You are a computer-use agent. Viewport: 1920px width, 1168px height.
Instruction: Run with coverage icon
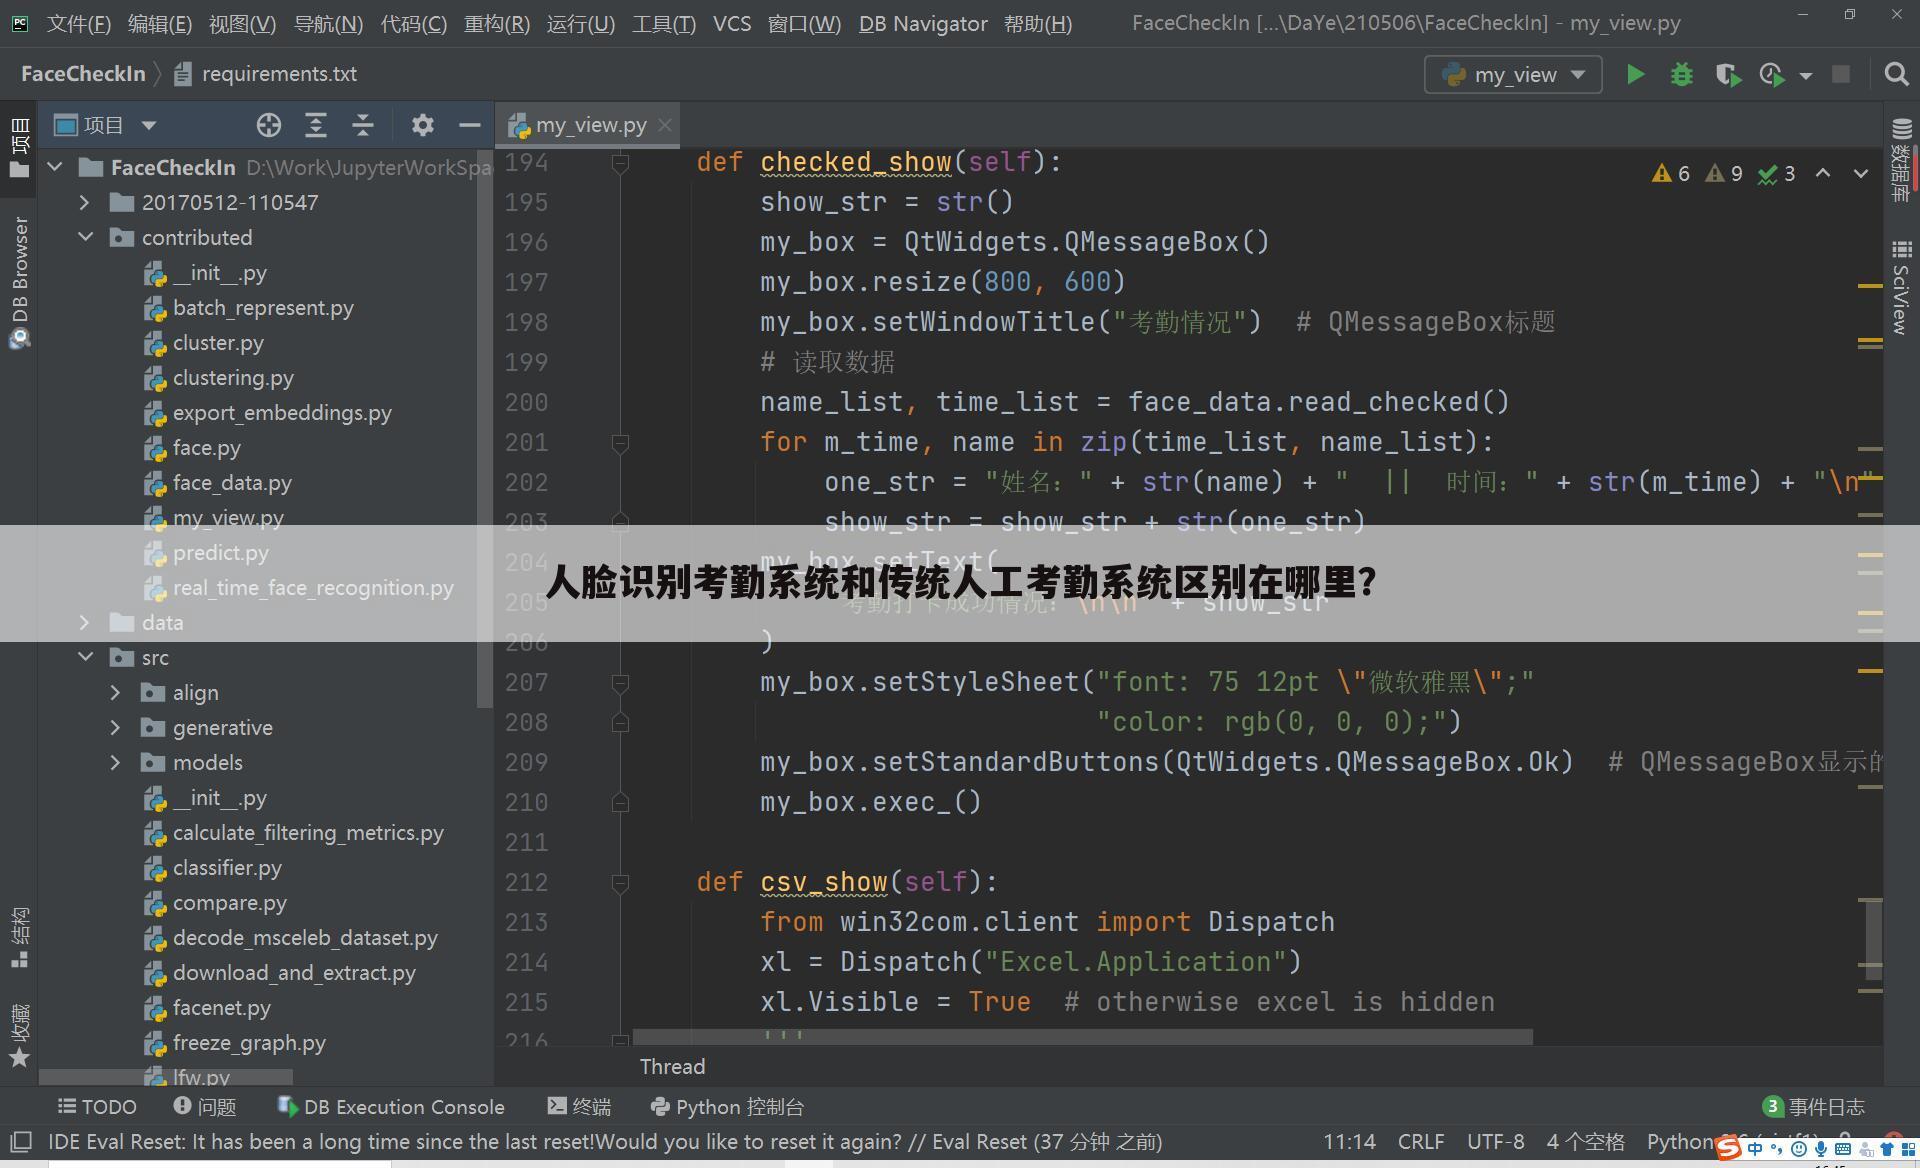coord(1727,75)
